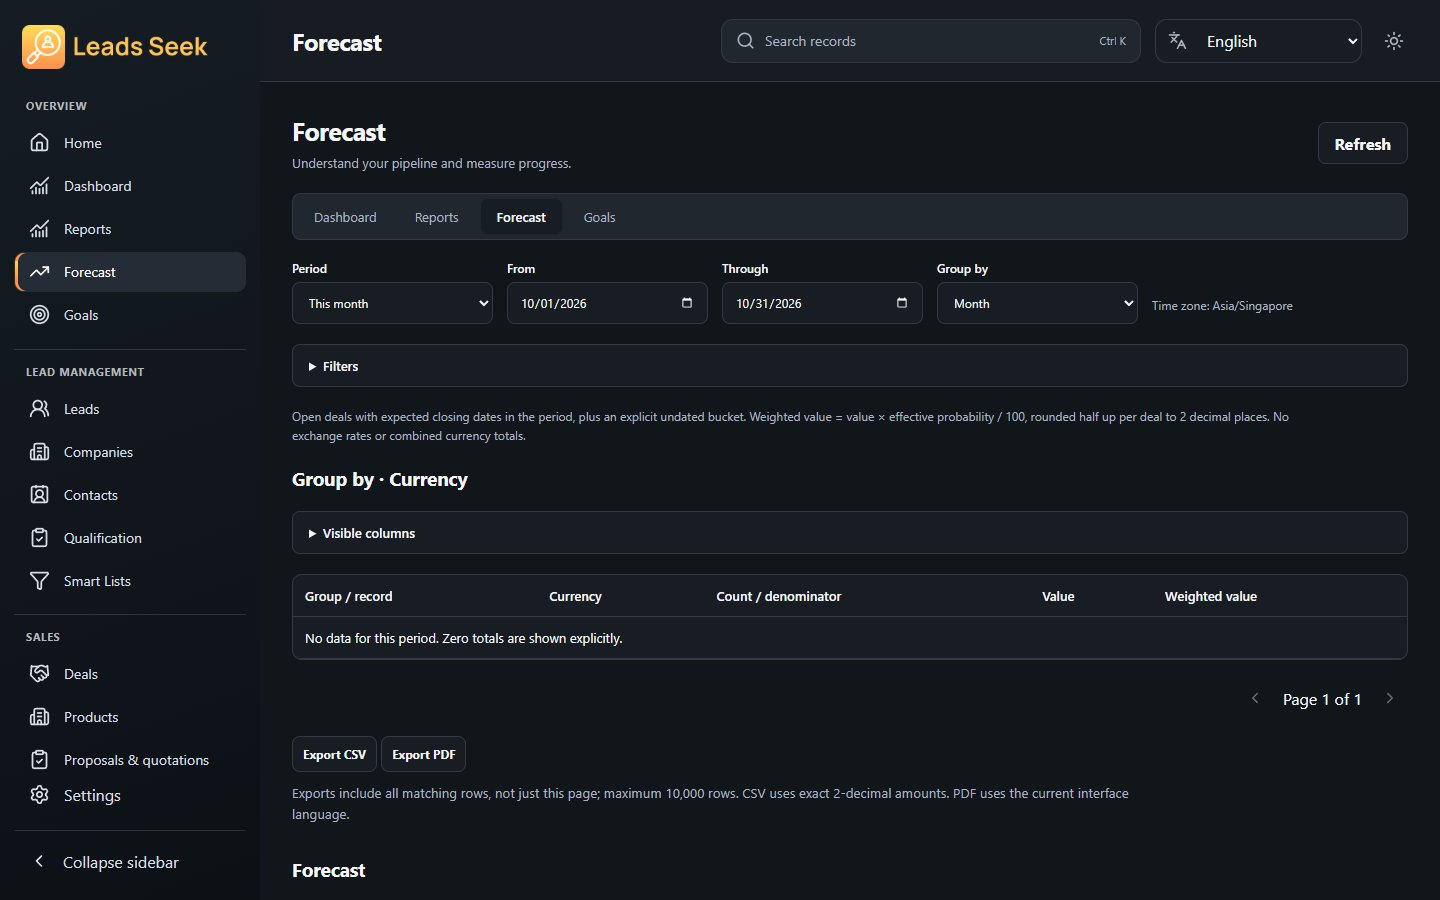Click the Leads people icon

39,409
